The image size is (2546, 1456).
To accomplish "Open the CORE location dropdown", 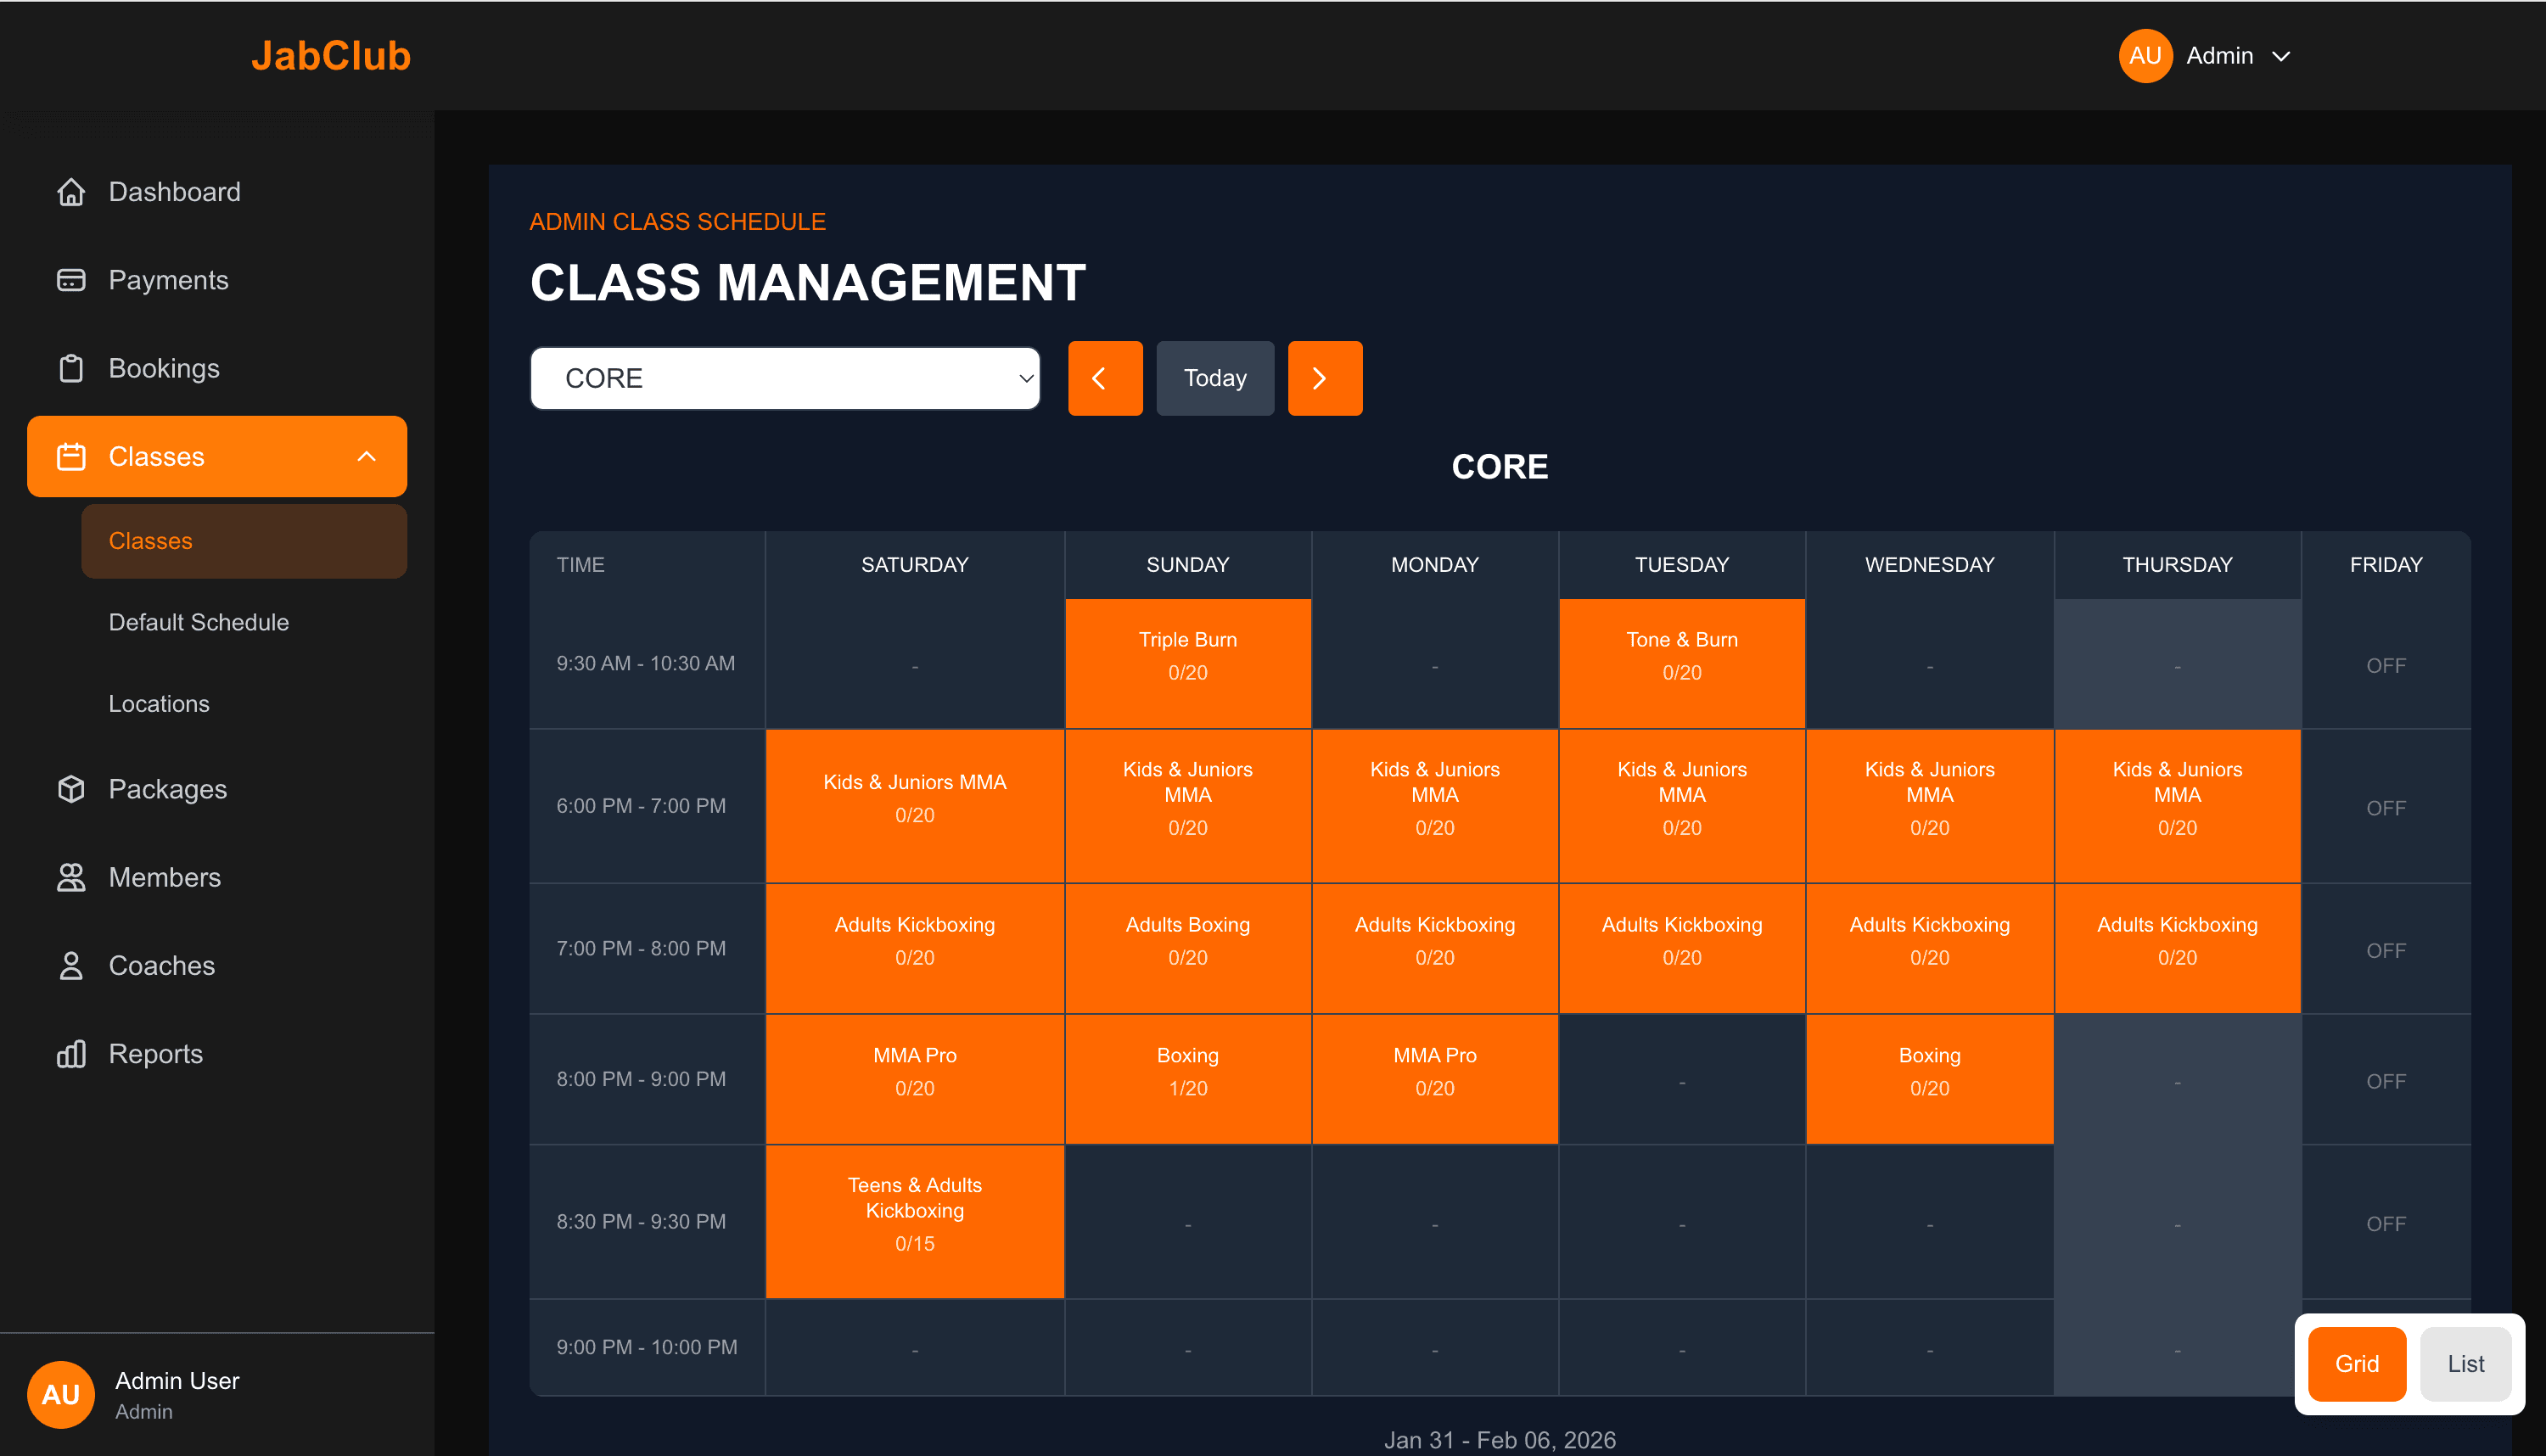I will pos(784,378).
